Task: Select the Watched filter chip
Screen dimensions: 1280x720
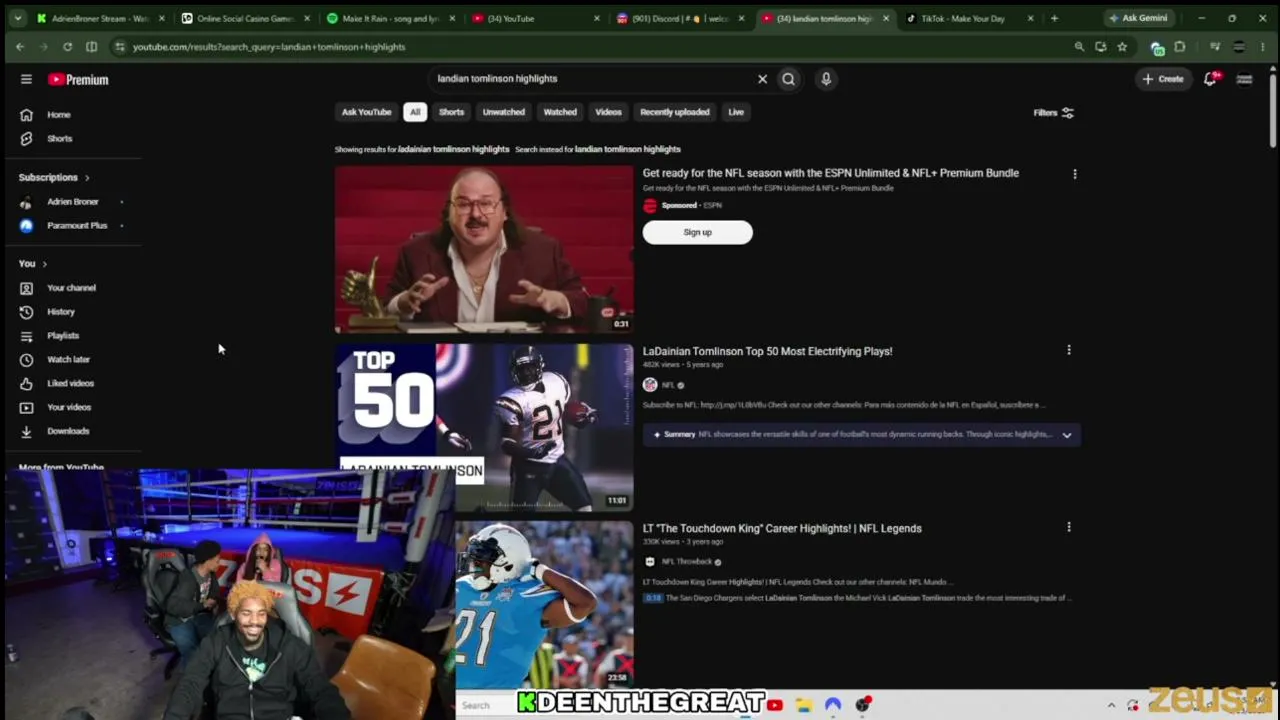Action: (560, 112)
